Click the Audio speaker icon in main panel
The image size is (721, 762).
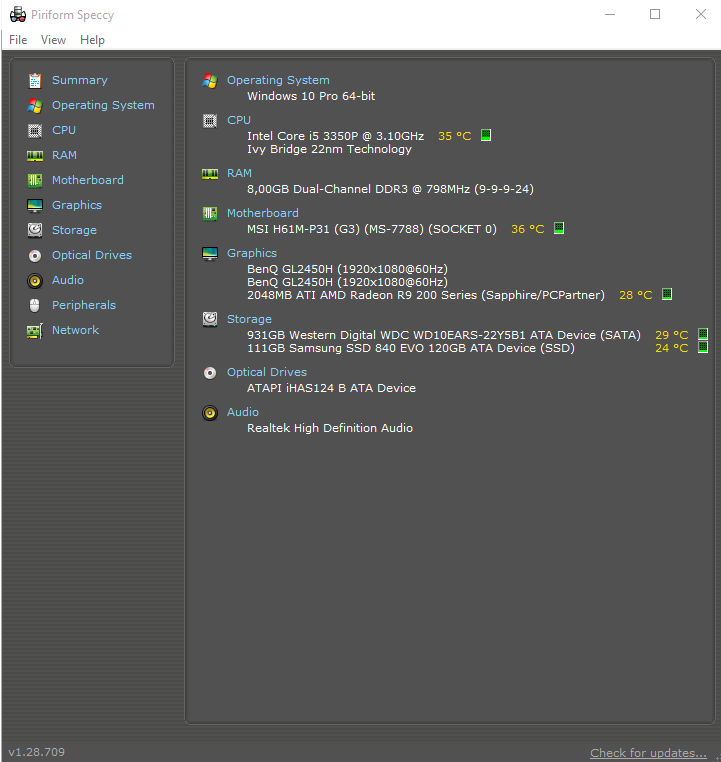(x=210, y=413)
